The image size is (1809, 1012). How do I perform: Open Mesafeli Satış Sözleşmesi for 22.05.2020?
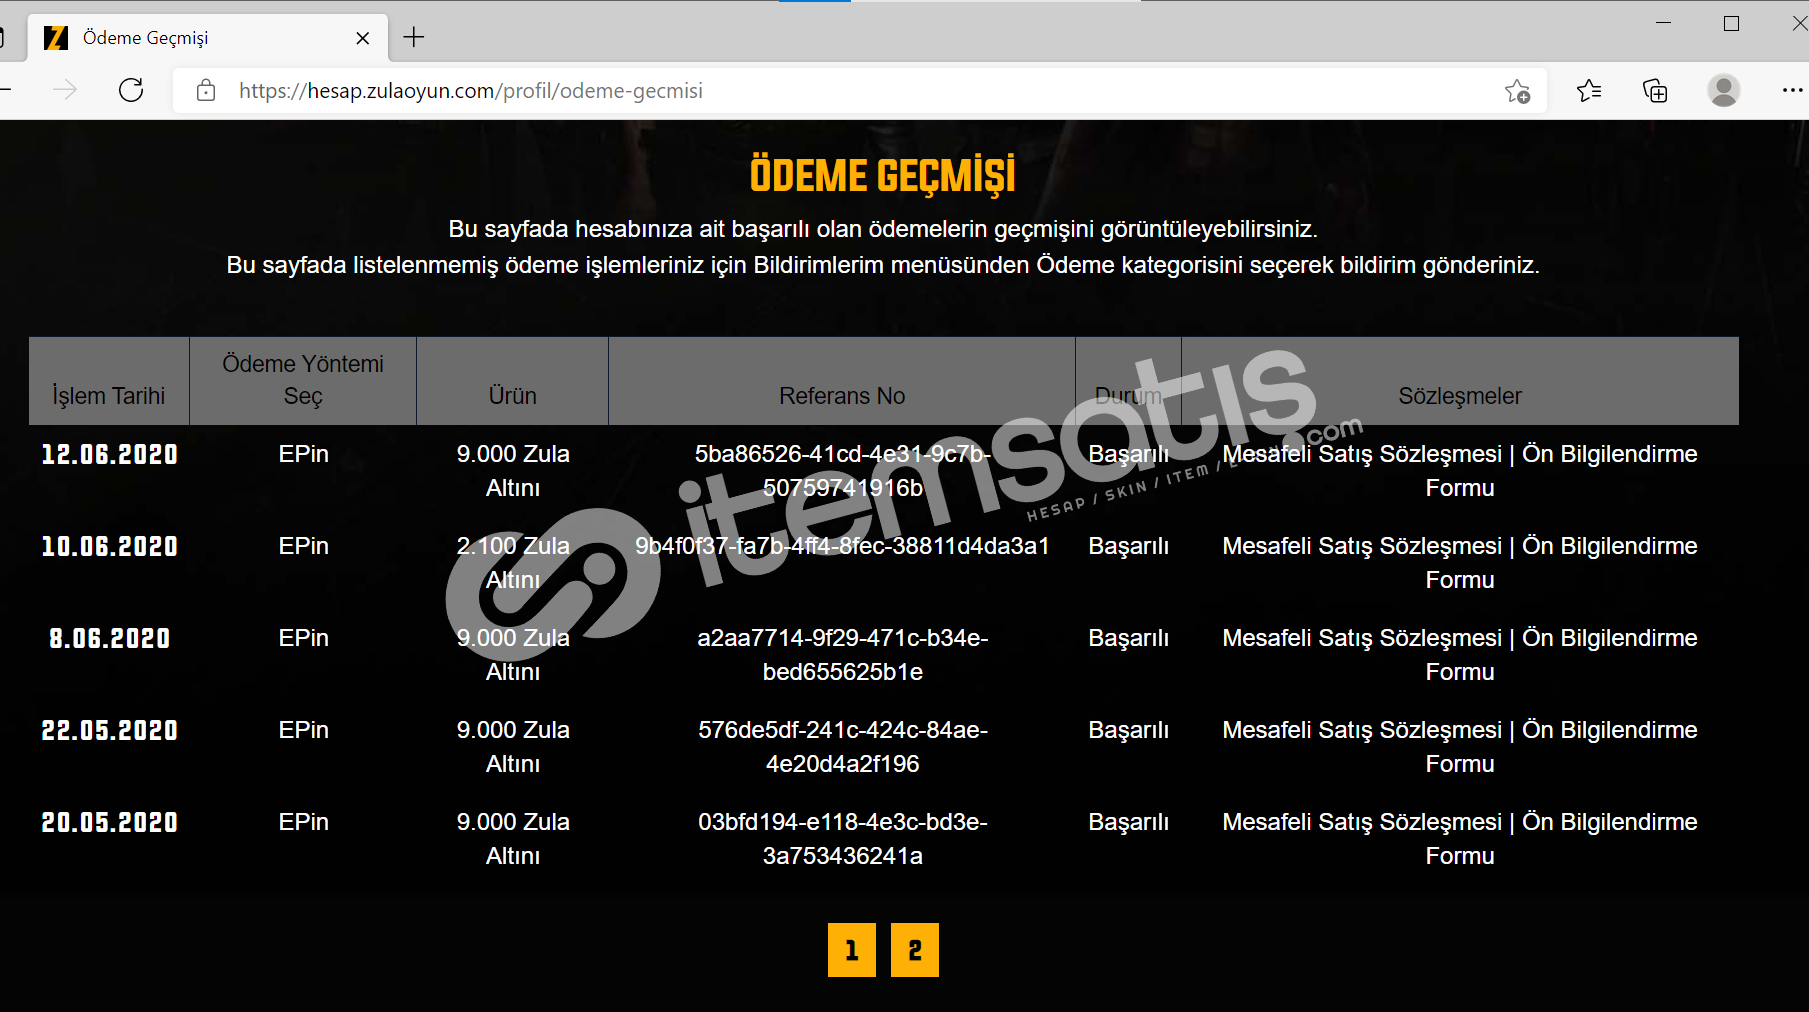[x=1362, y=730]
